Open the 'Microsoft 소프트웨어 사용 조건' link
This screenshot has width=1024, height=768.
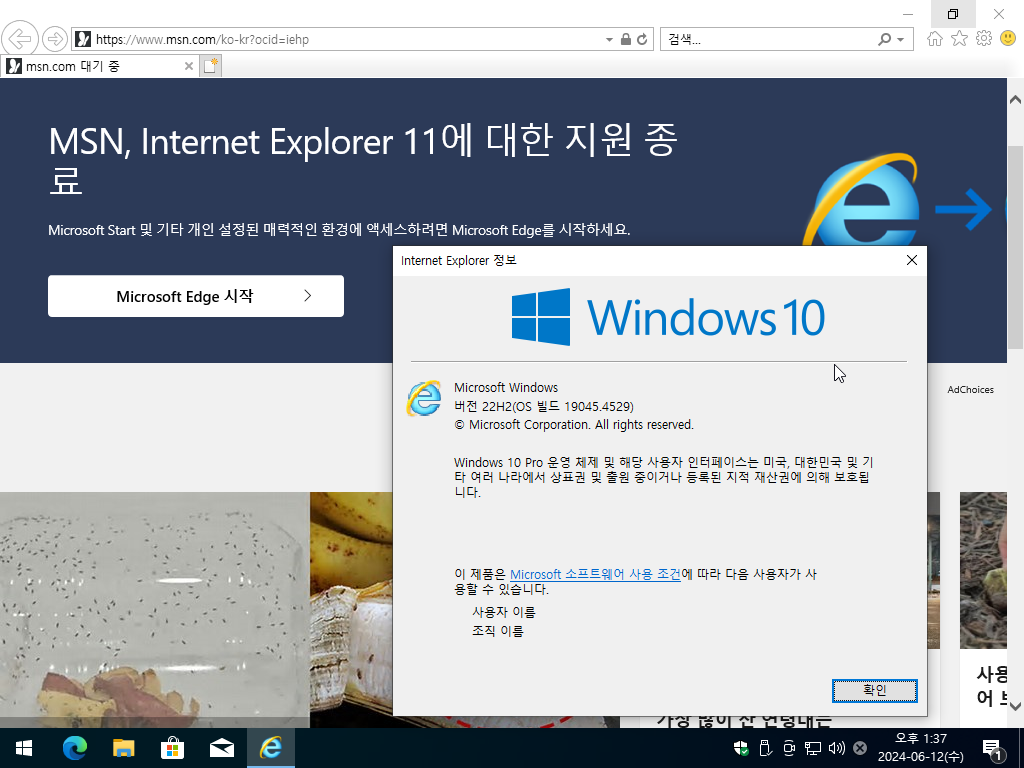coord(595,575)
